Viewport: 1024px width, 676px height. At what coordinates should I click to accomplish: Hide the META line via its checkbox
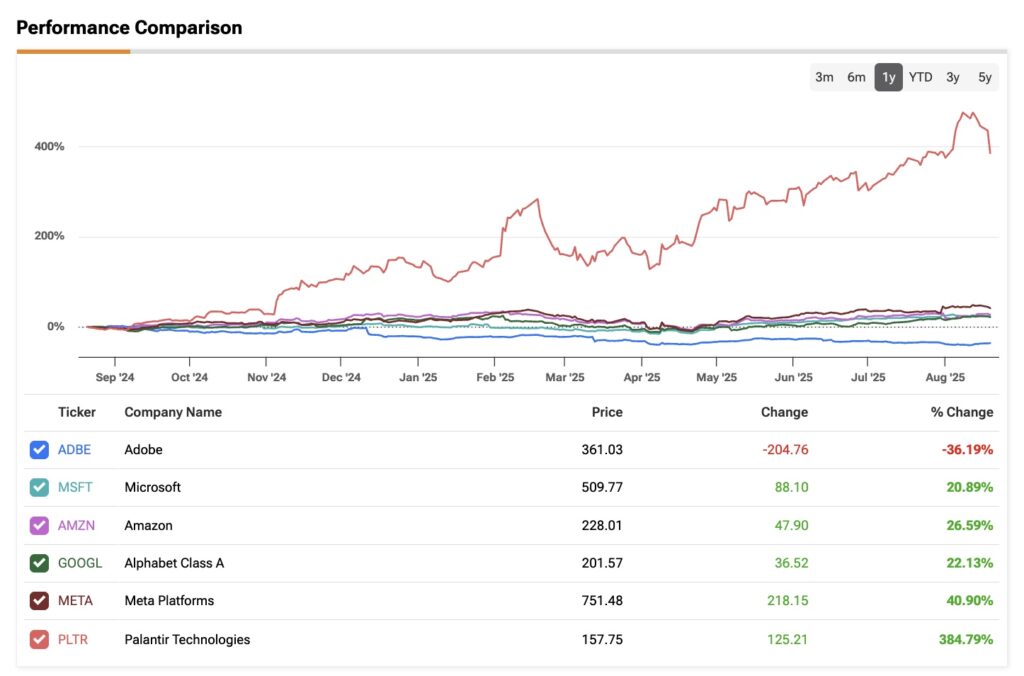click(x=39, y=601)
